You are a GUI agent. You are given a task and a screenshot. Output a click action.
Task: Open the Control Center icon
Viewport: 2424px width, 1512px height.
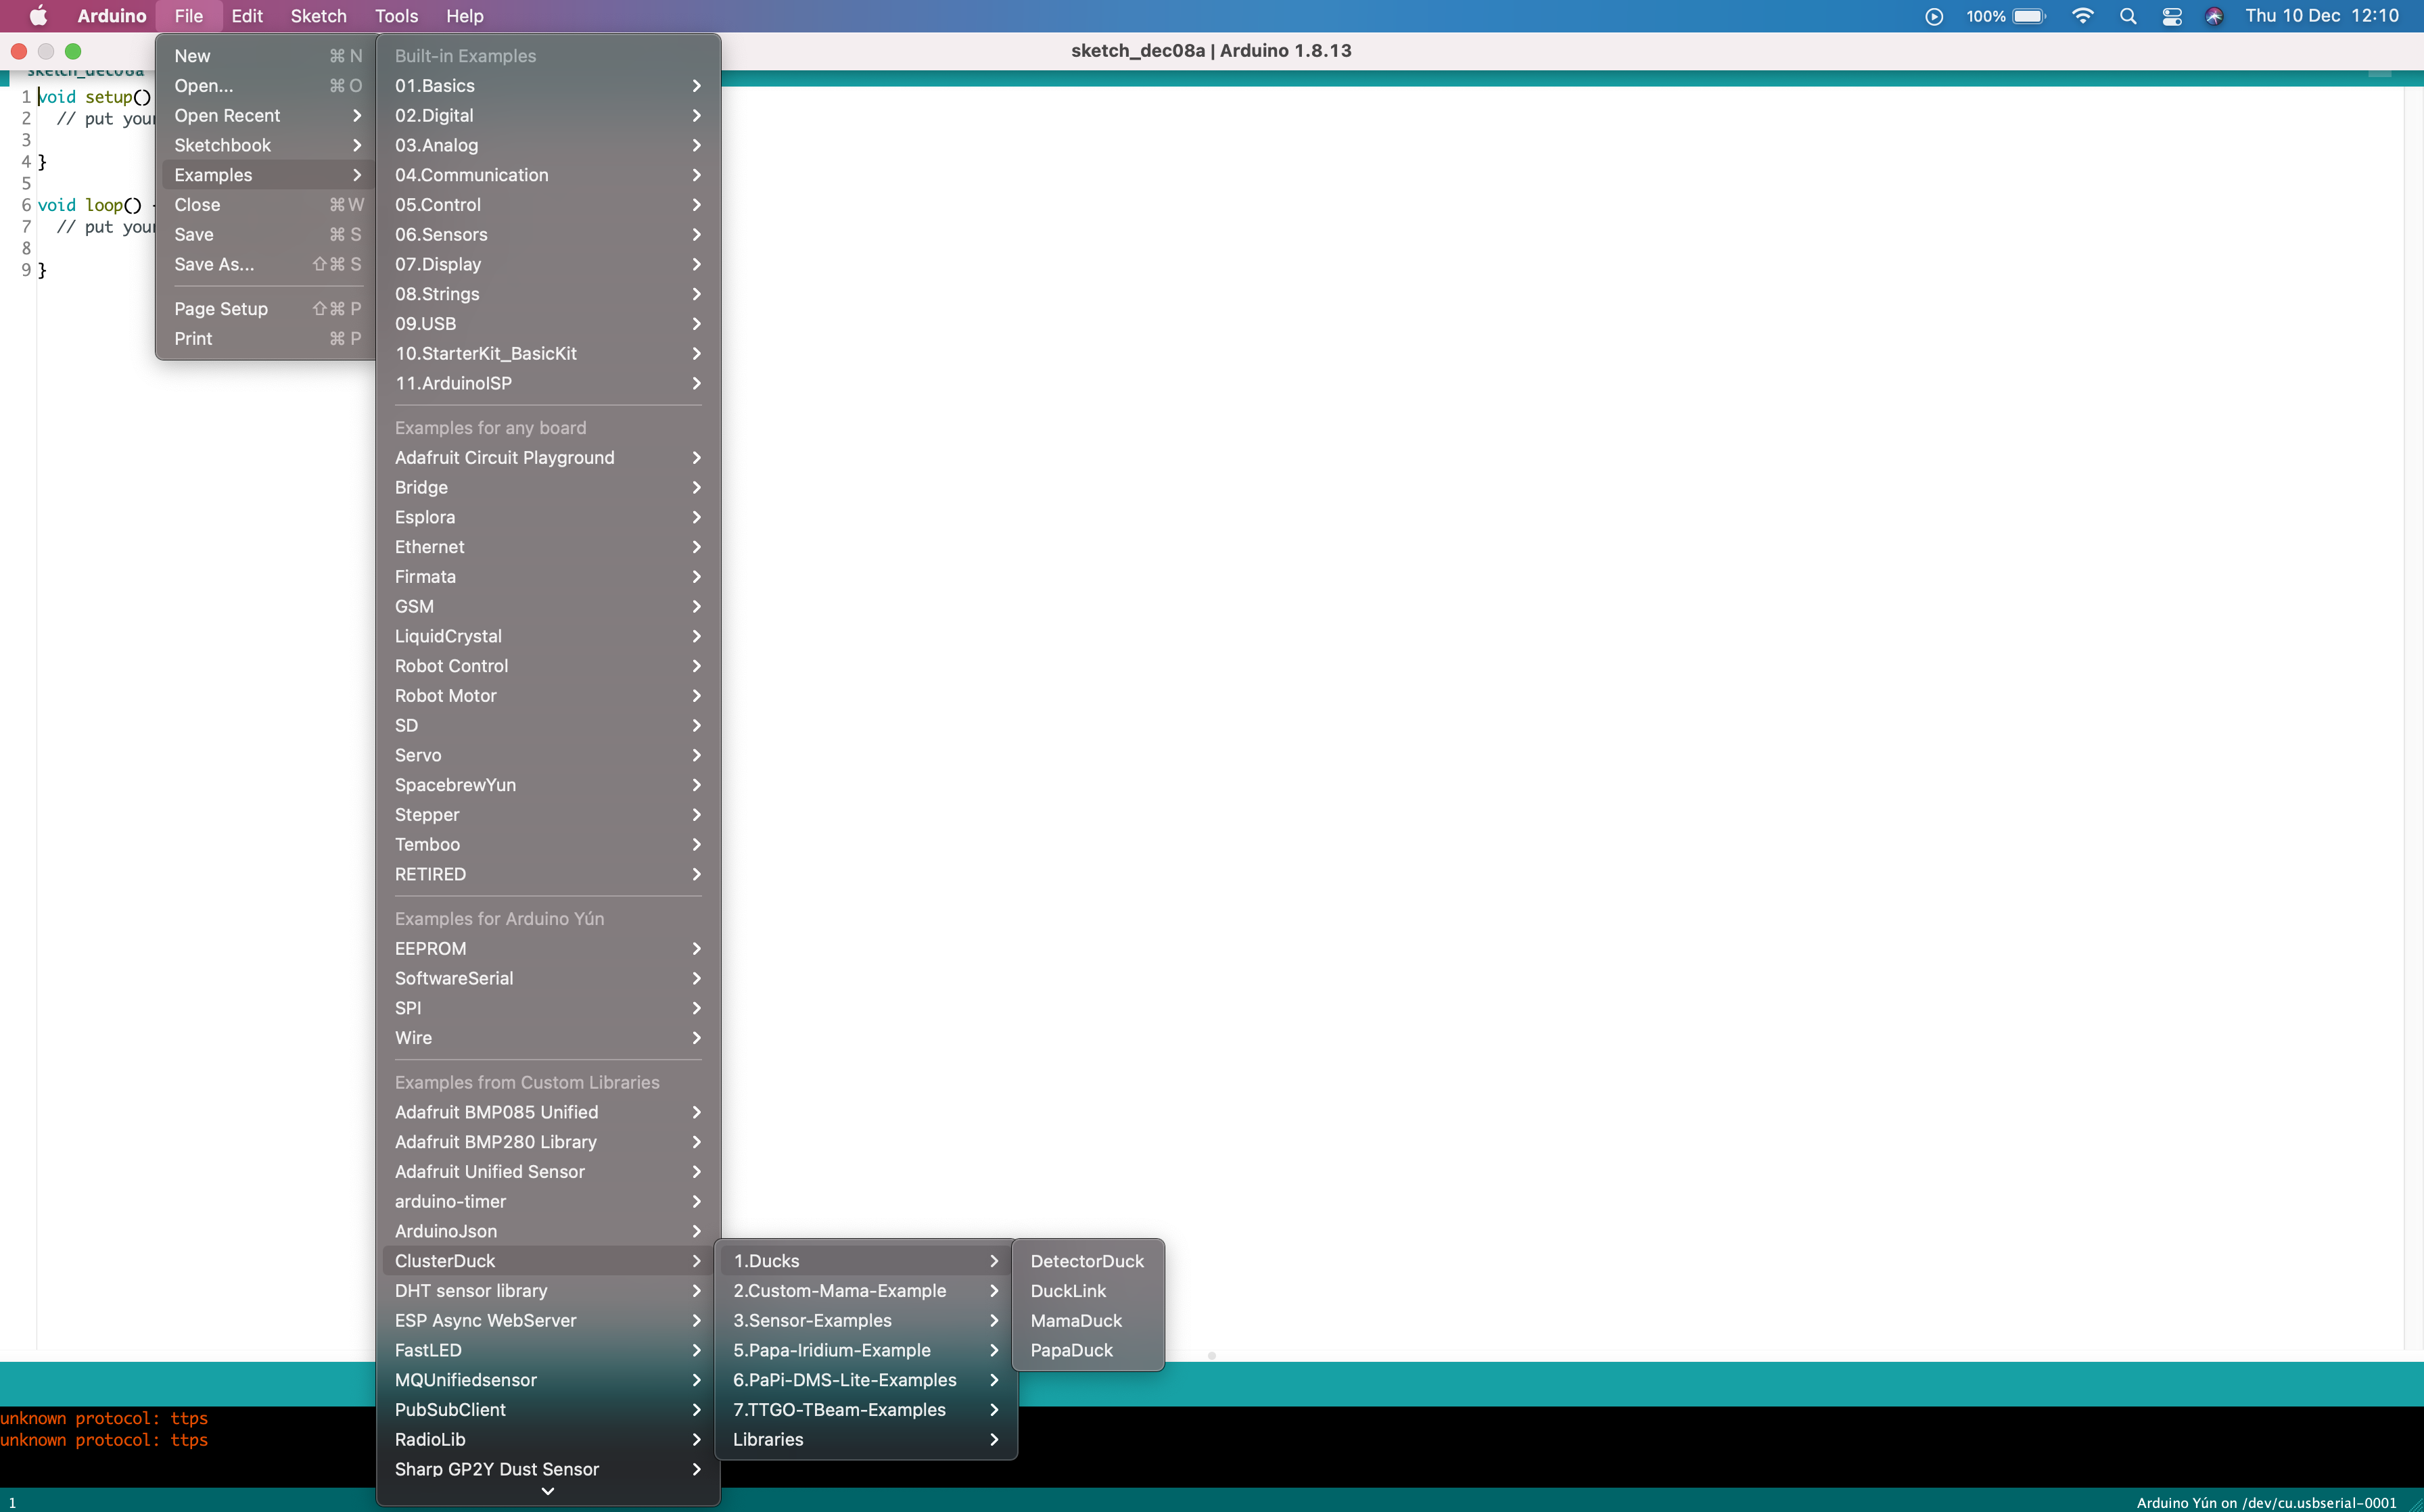pos(2171,16)
